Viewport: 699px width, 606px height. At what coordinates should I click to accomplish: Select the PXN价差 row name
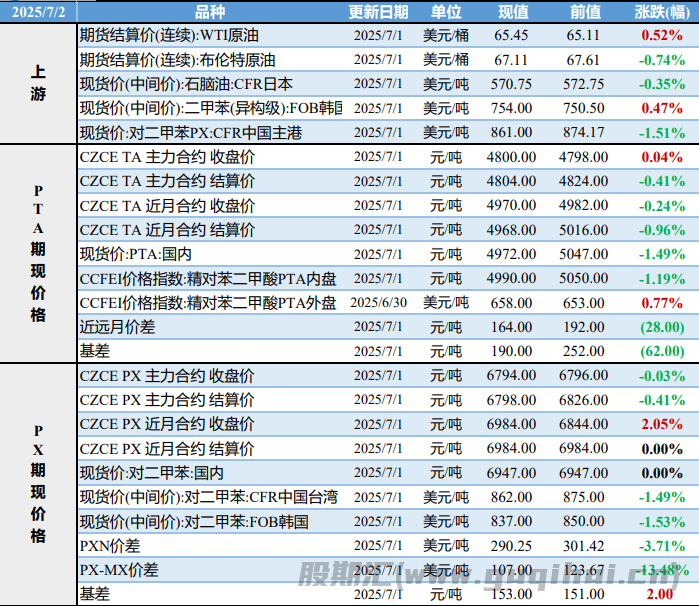(110, 546)
